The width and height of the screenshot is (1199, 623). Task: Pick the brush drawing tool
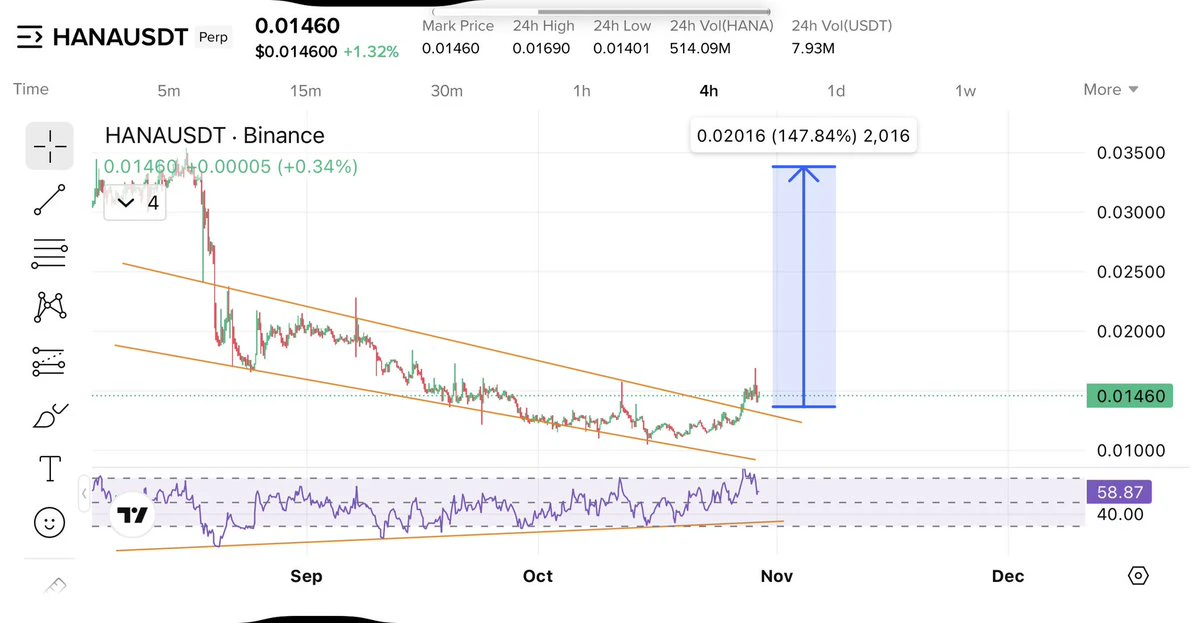(x=50, y=416)
